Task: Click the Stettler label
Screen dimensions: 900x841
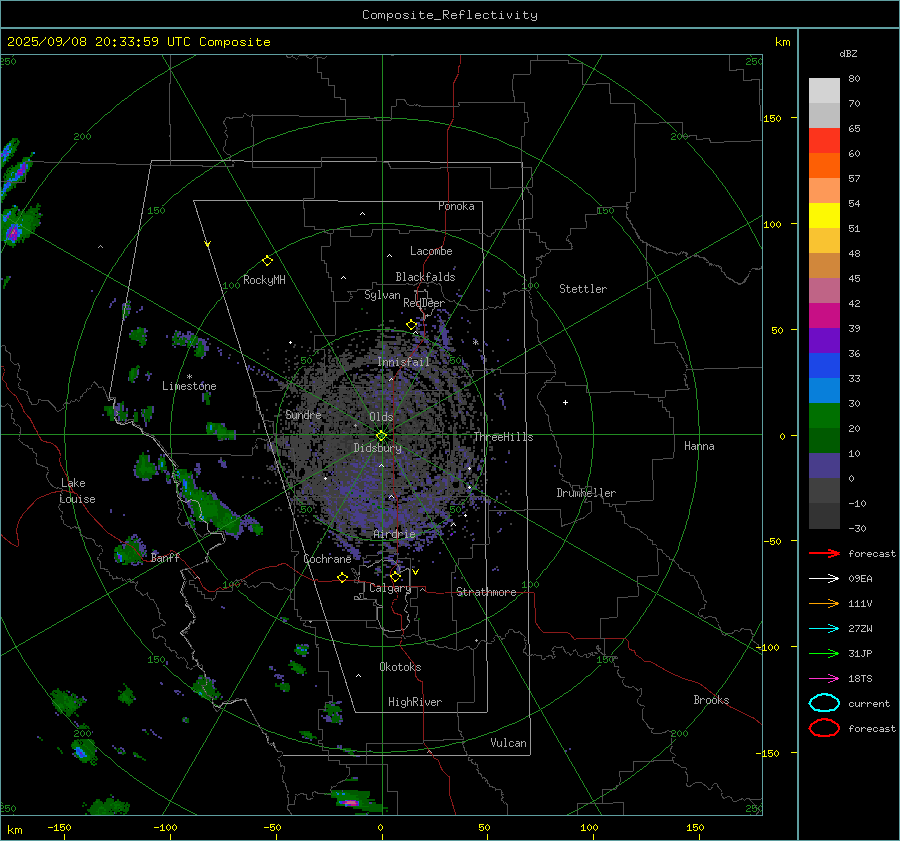Action: (583, 289)
